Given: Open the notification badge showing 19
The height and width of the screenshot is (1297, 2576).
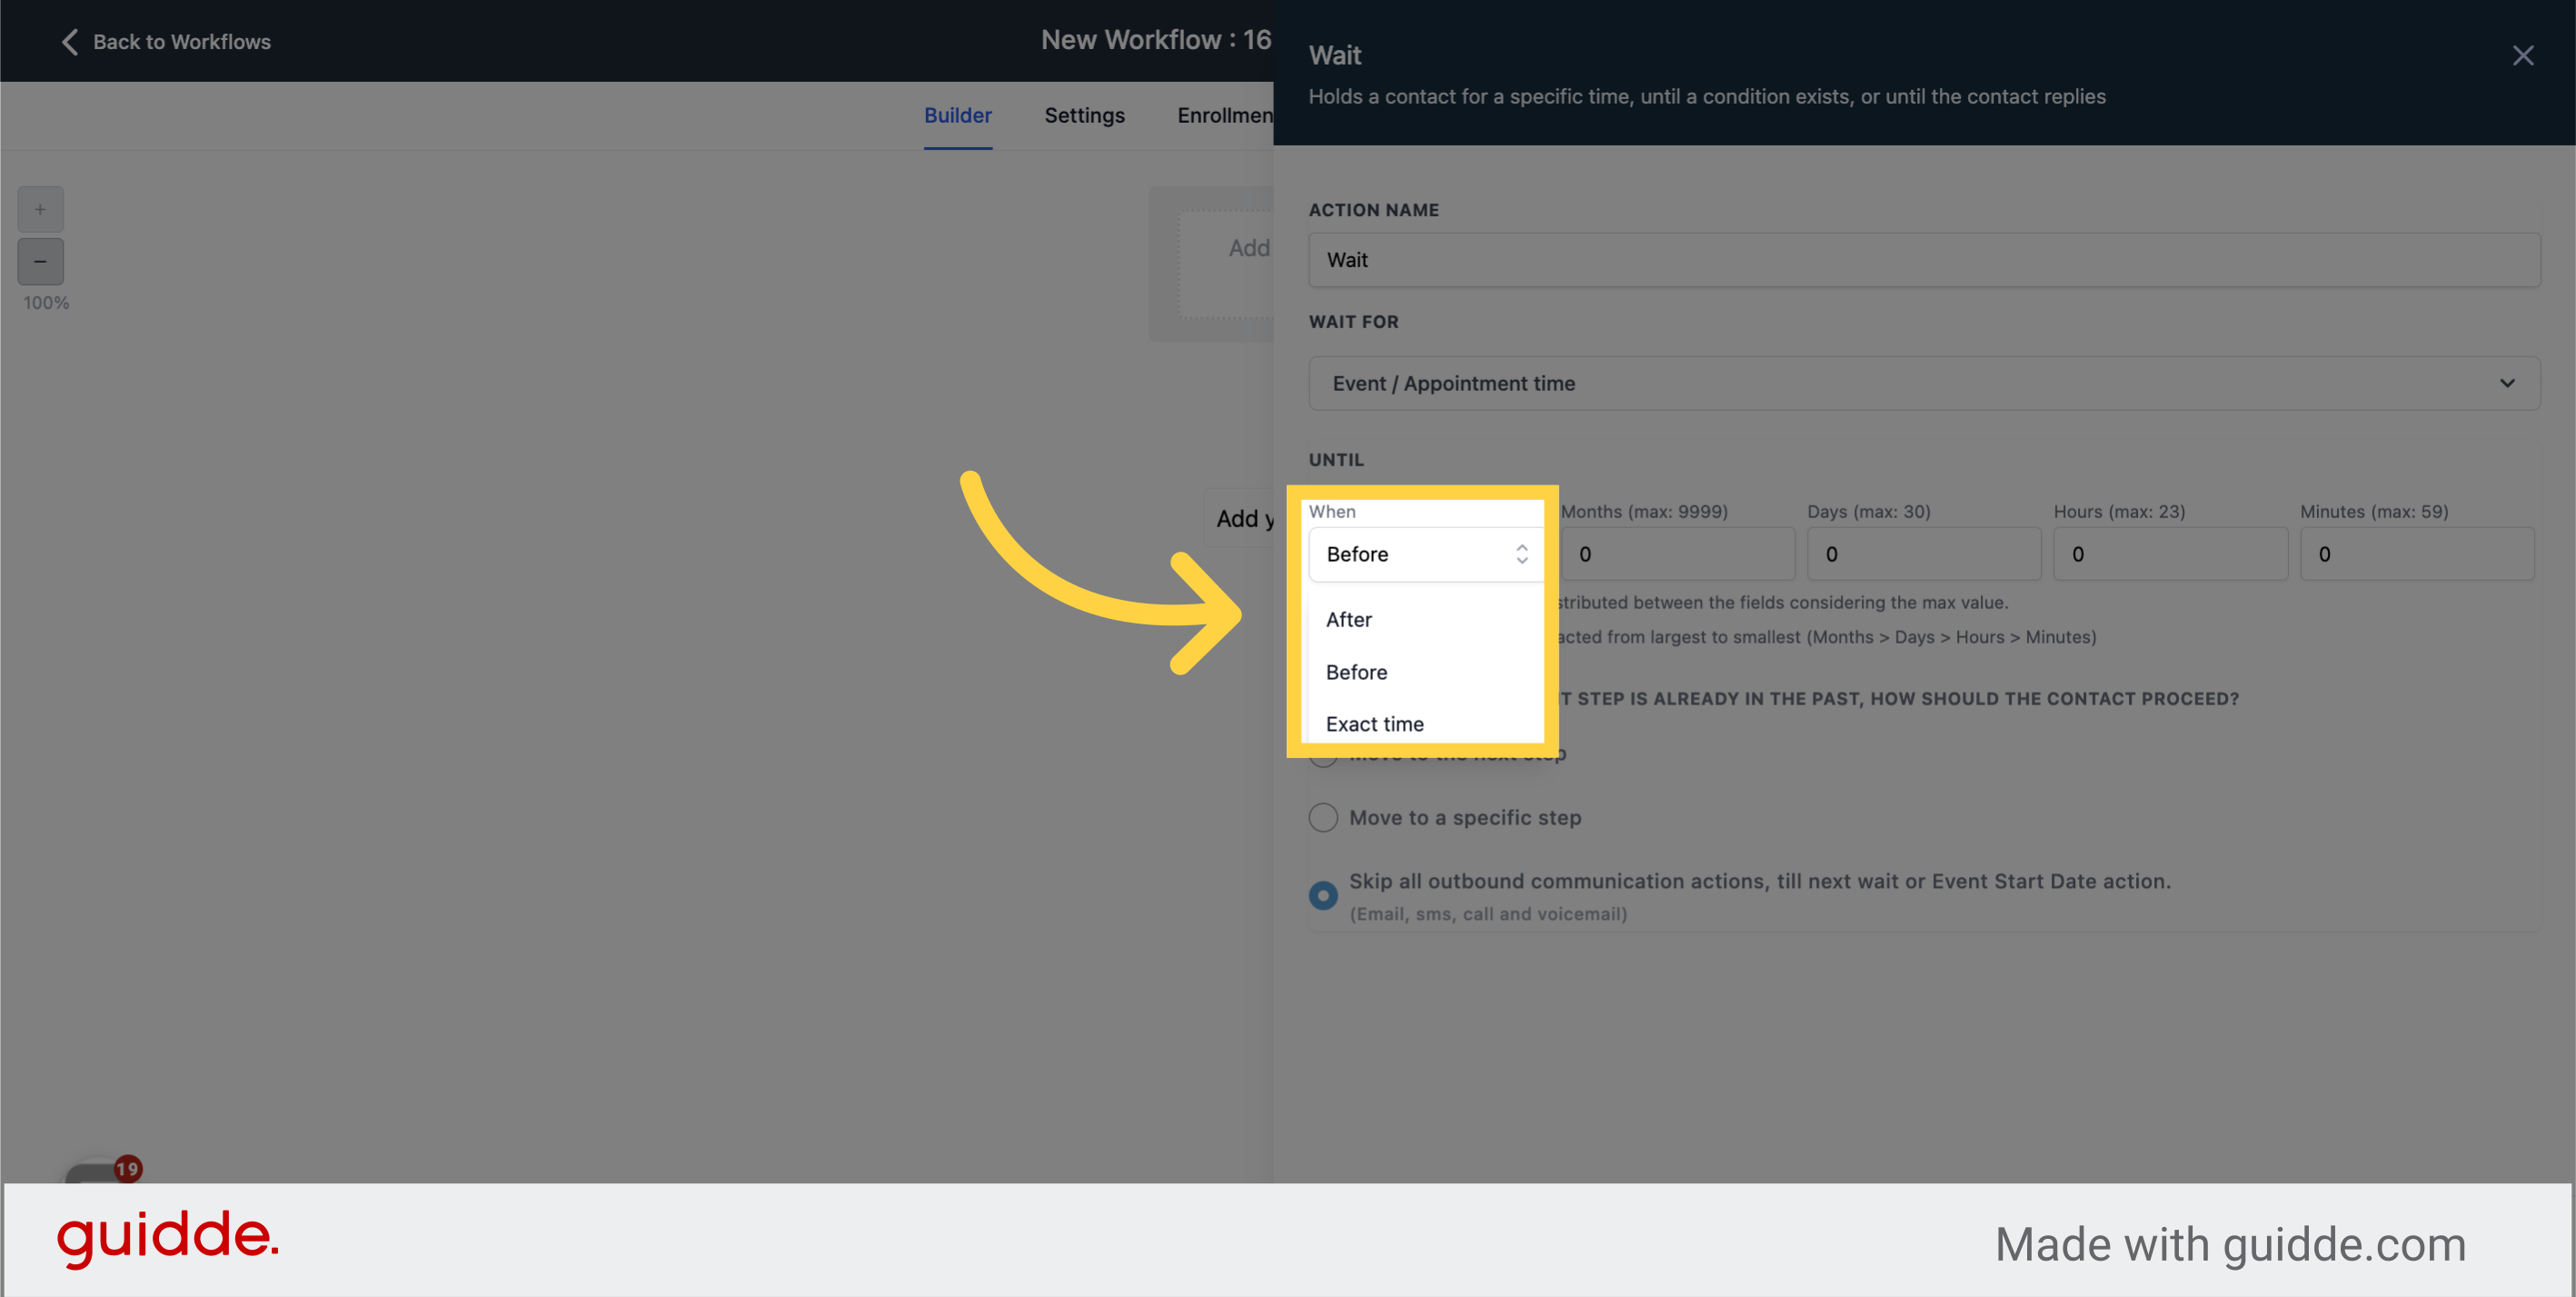Looking at the screenshot, I should [126, 1167].
